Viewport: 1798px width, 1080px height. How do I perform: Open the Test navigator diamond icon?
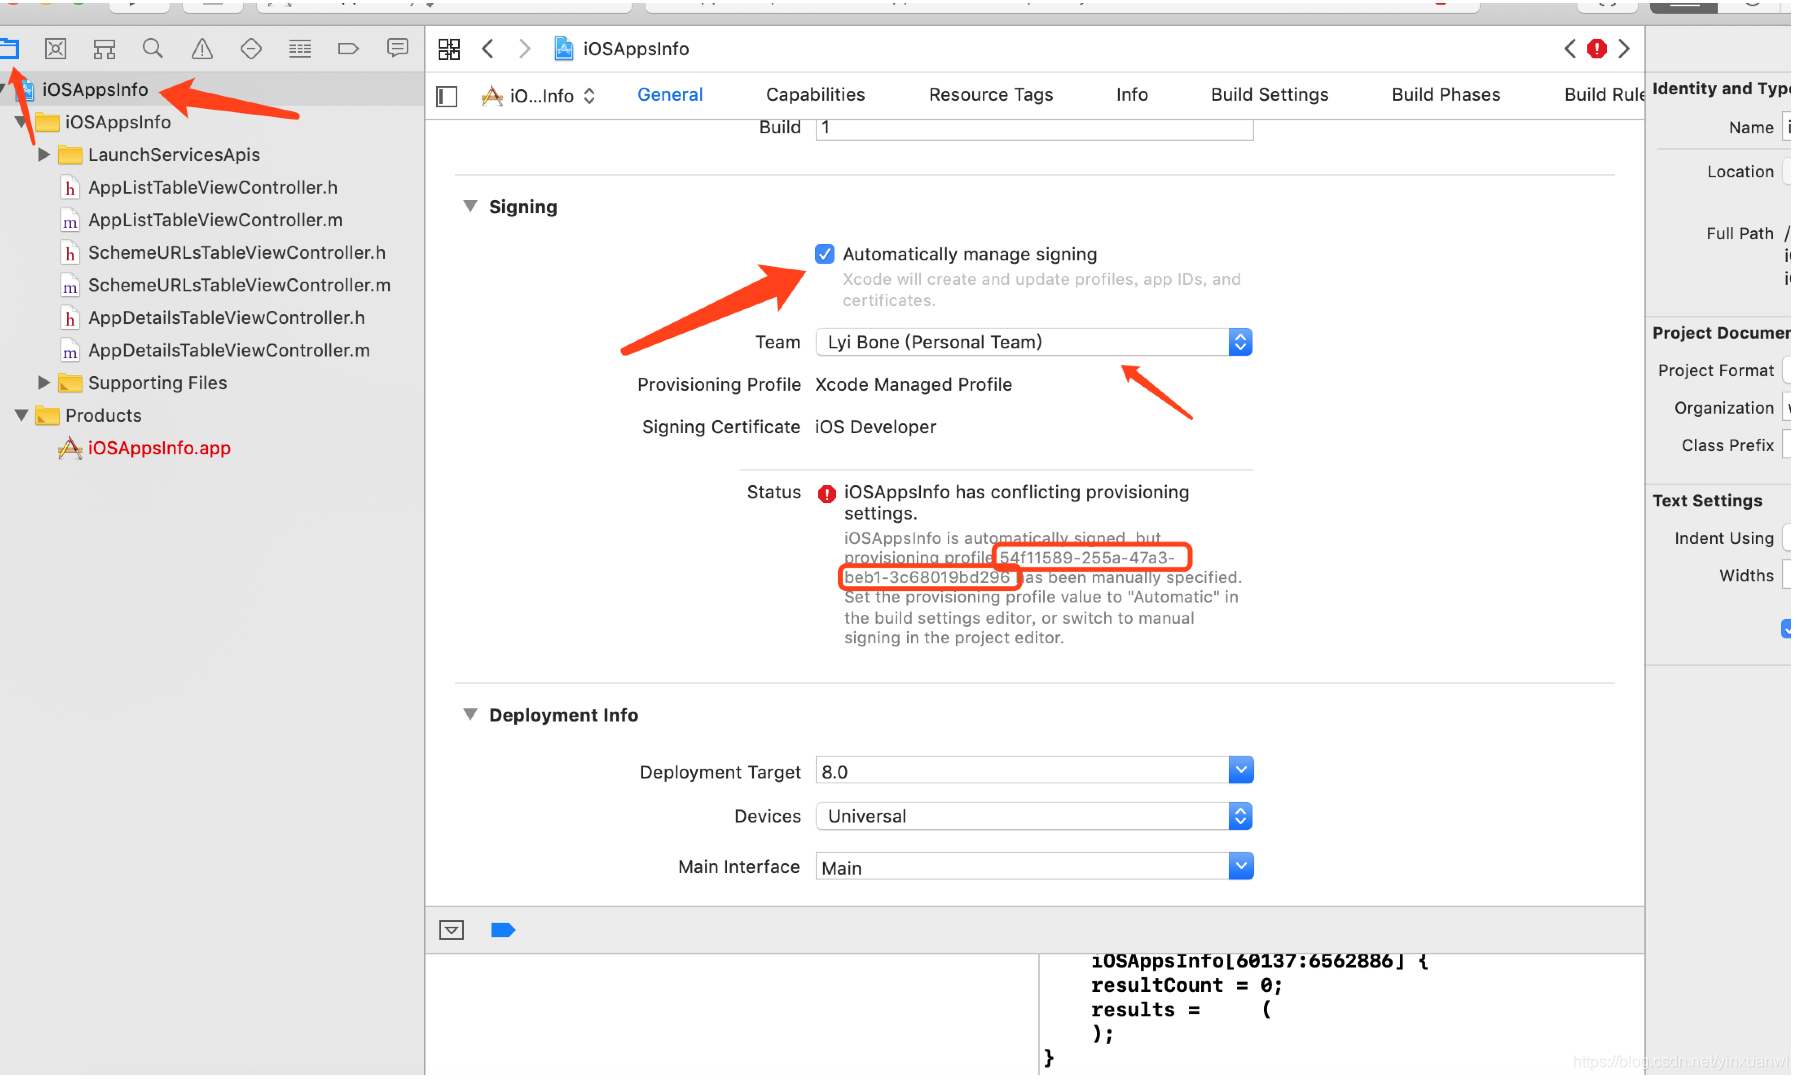(x=251, y=48)
